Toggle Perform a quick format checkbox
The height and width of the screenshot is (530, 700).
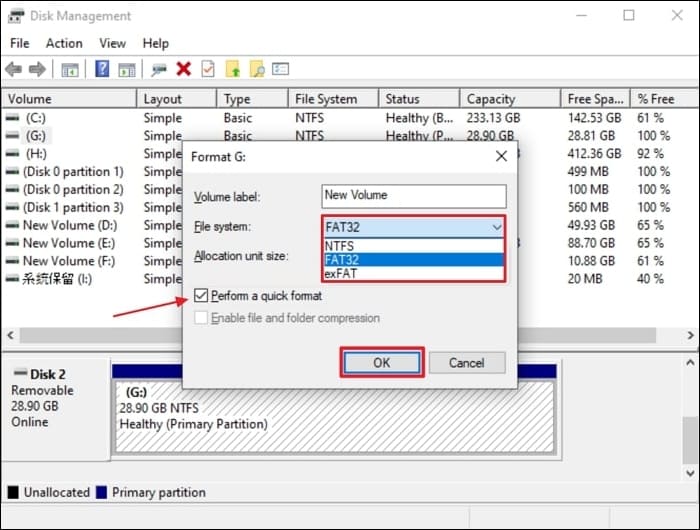pyautogui.click(x=203, y=296)
